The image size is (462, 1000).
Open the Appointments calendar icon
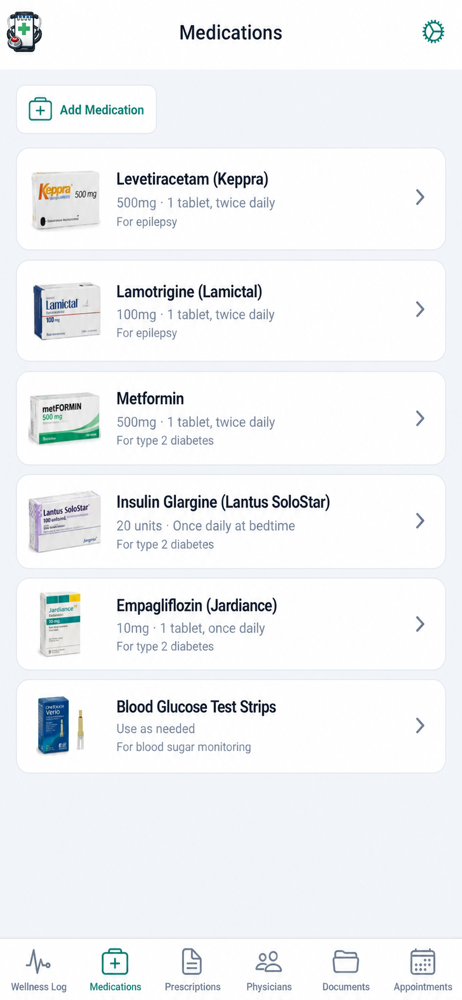coord(422,961)
